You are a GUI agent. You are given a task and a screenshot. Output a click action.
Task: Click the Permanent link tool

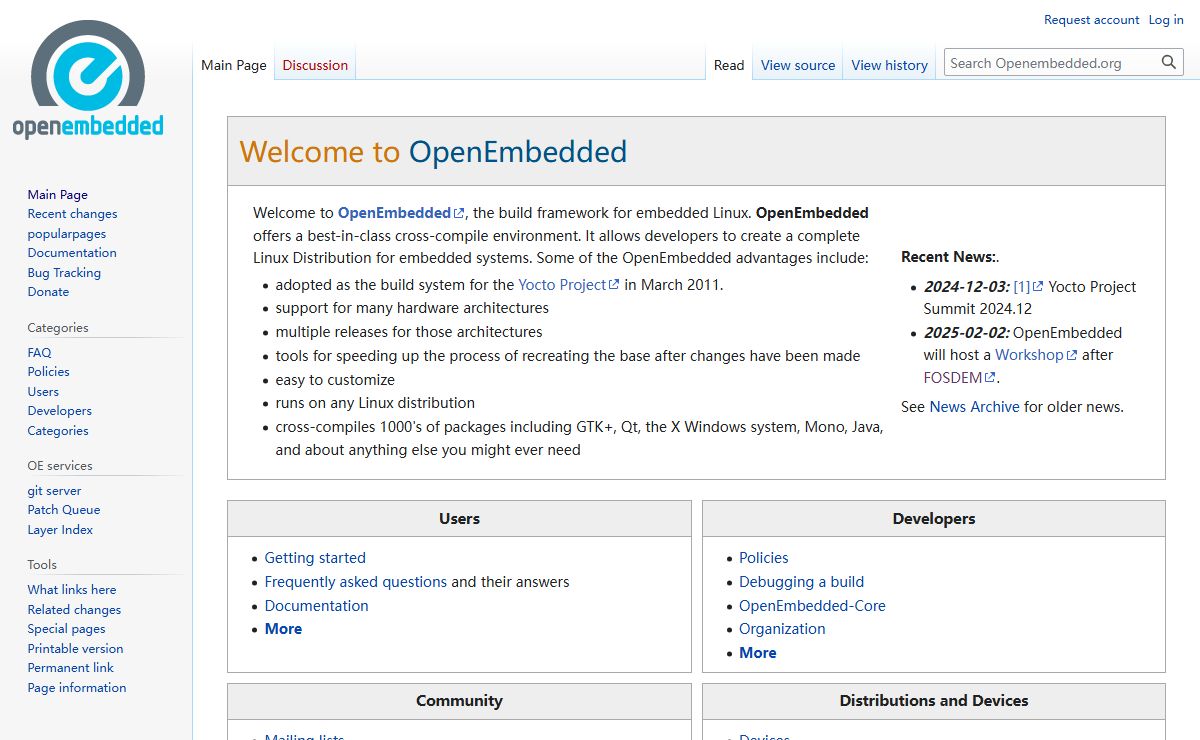tap(71, 668)
